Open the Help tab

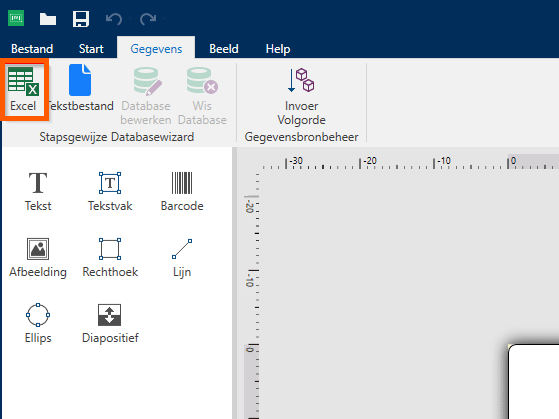pos(278,49)
